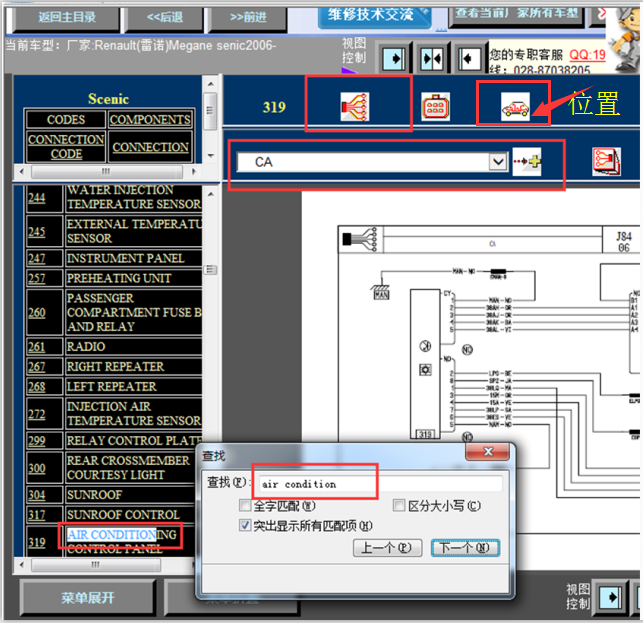Screen dimensions: 643x623
Task: Click right arrow of menu panel horizontal scrollbar
Action: [194, 171]
